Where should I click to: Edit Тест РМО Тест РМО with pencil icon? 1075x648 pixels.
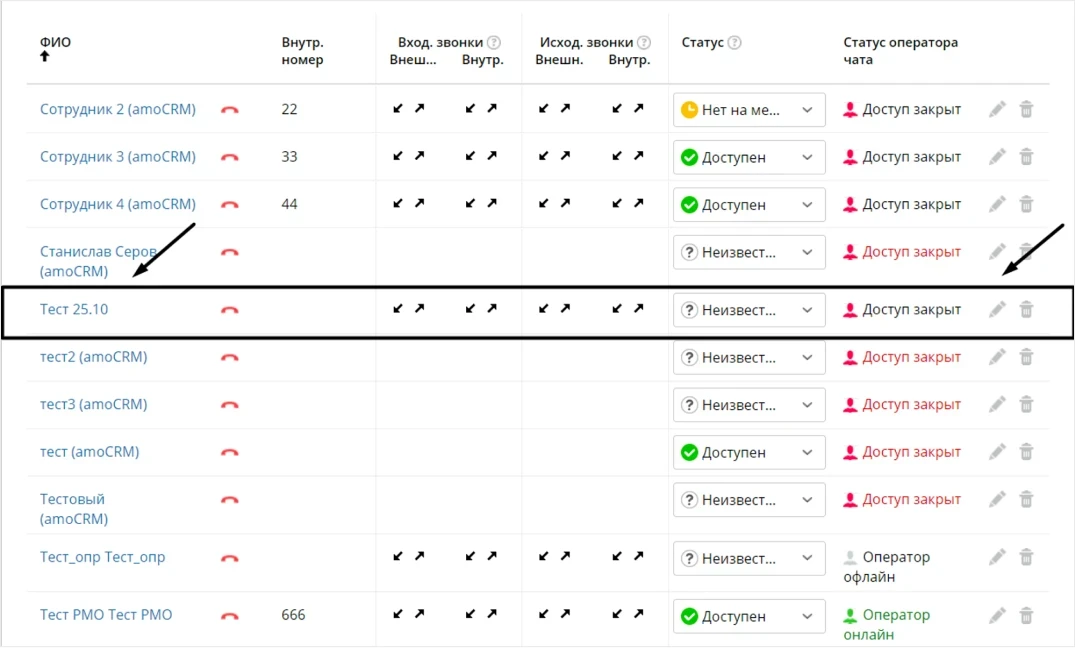click(x=998, y=615)
